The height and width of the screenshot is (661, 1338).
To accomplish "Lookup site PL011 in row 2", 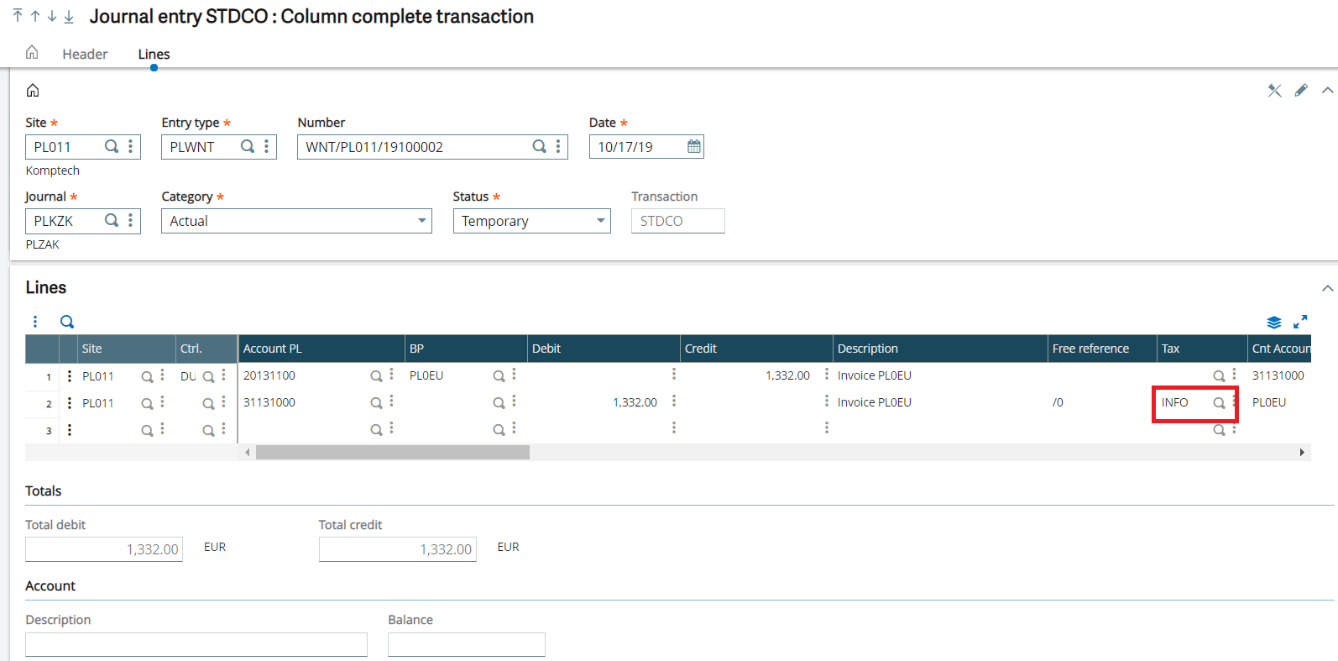I will click(147, 403).
